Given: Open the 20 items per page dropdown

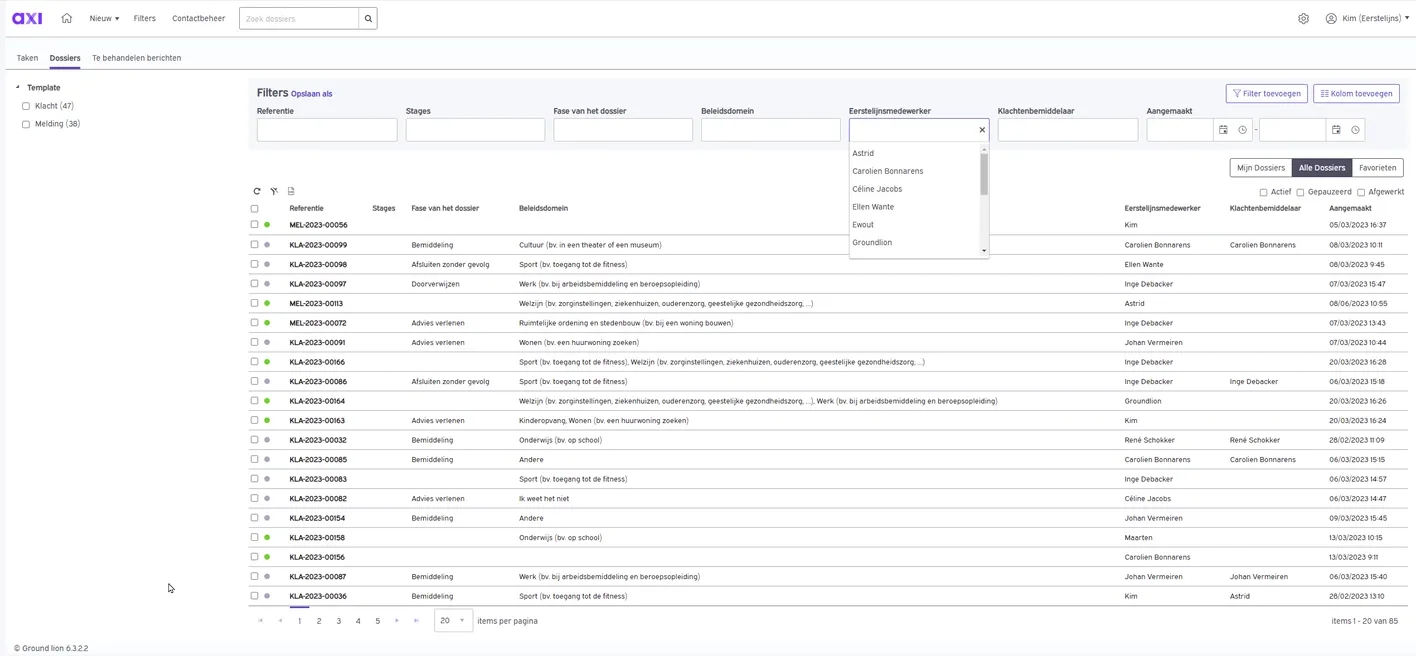Looking at the screenshot, I should 453,621.
